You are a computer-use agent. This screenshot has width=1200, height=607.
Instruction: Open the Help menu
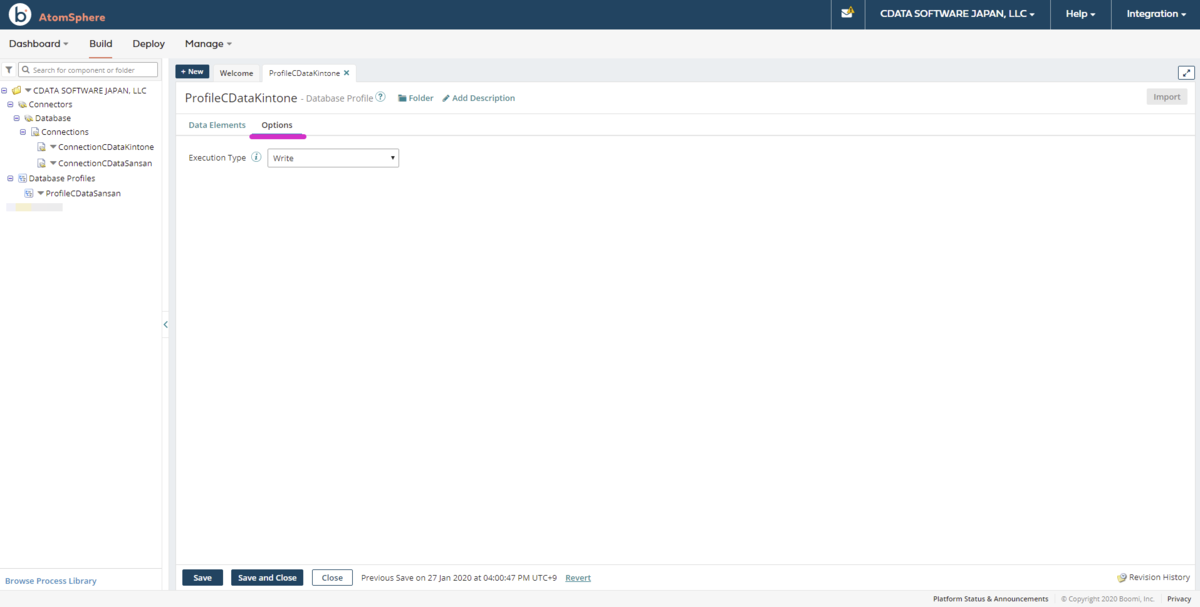(x=1080, y=14)
